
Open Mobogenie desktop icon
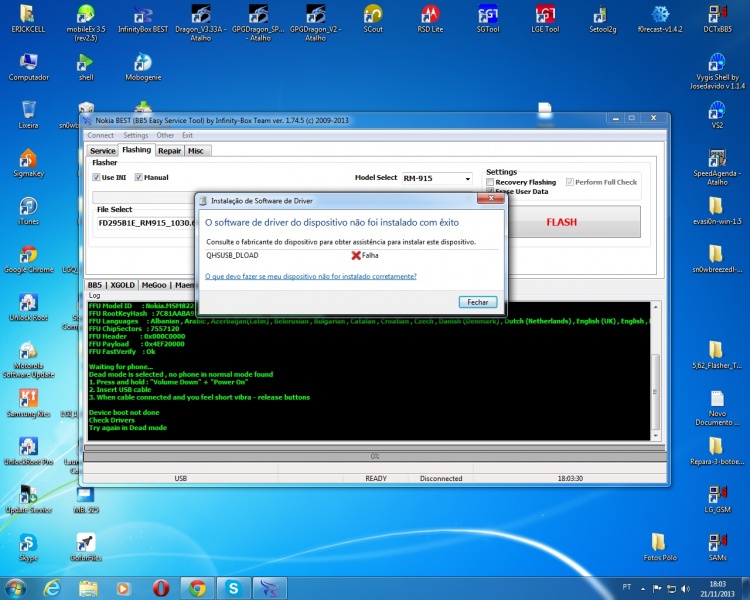[x=143, y=67]
